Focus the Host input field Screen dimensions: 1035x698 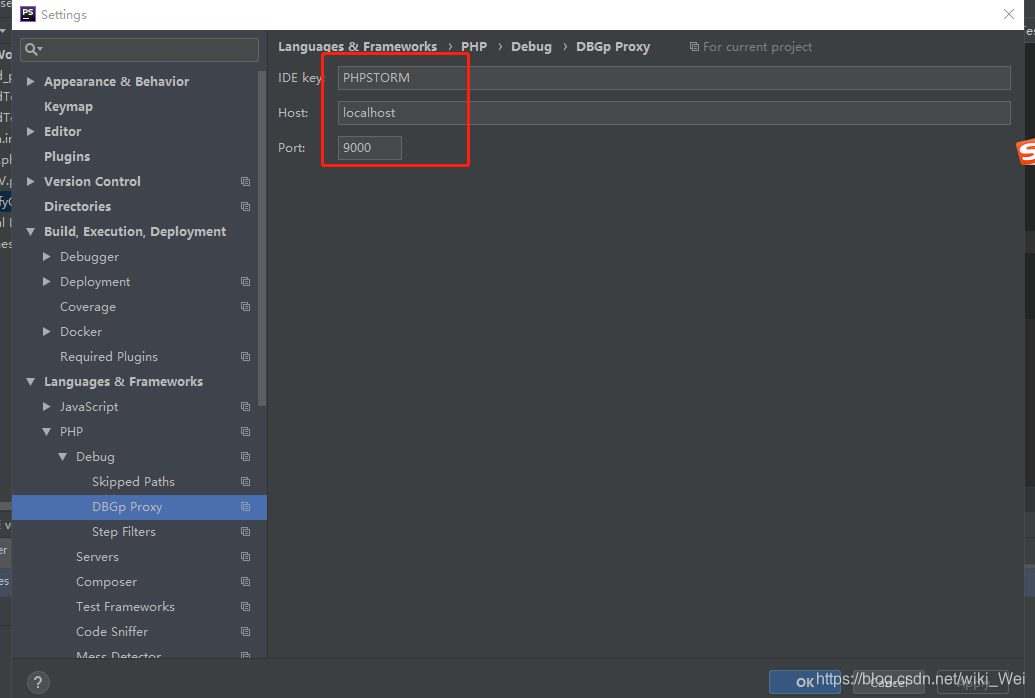point(674,113)
